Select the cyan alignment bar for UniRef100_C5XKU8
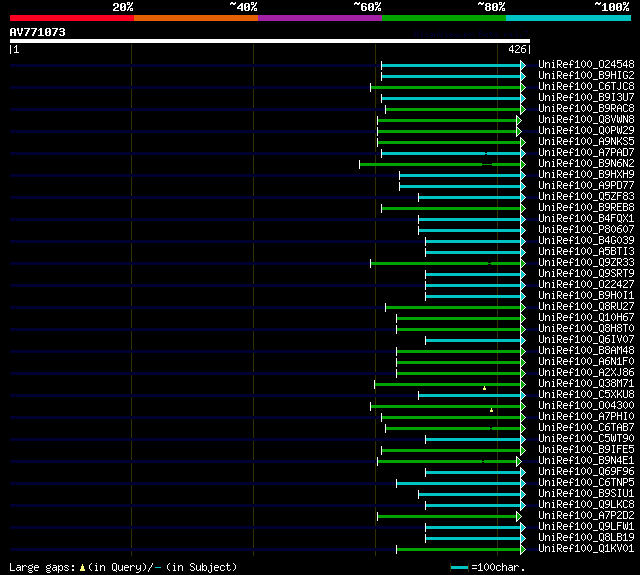 469,395
